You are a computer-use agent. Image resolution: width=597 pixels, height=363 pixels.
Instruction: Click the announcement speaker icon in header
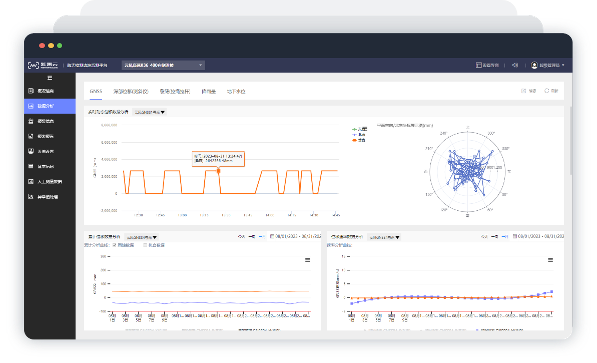515,65
